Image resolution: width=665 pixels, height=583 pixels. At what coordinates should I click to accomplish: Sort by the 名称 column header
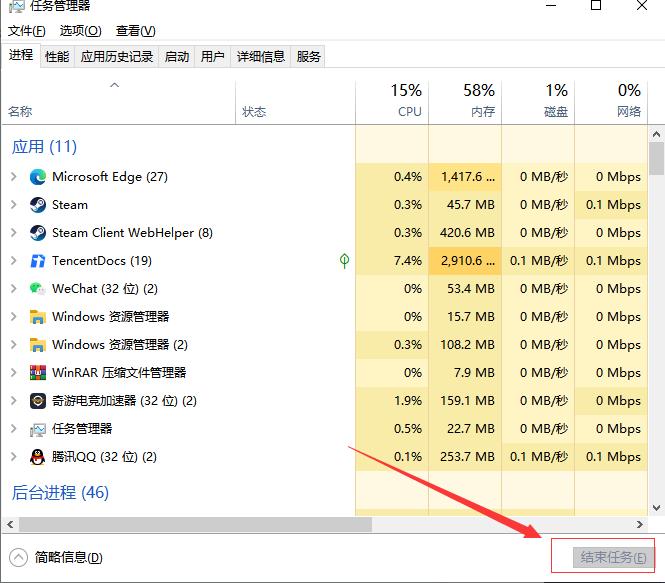click(119, 102)
